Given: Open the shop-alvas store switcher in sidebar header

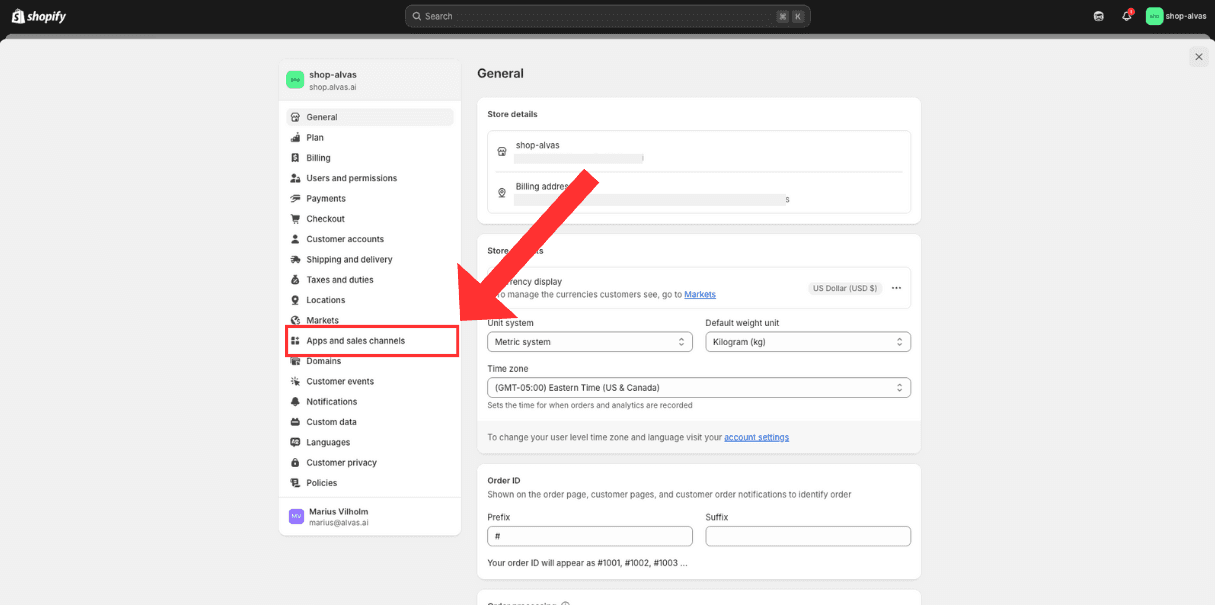Looking at the screenshot, I should point(370,80).
